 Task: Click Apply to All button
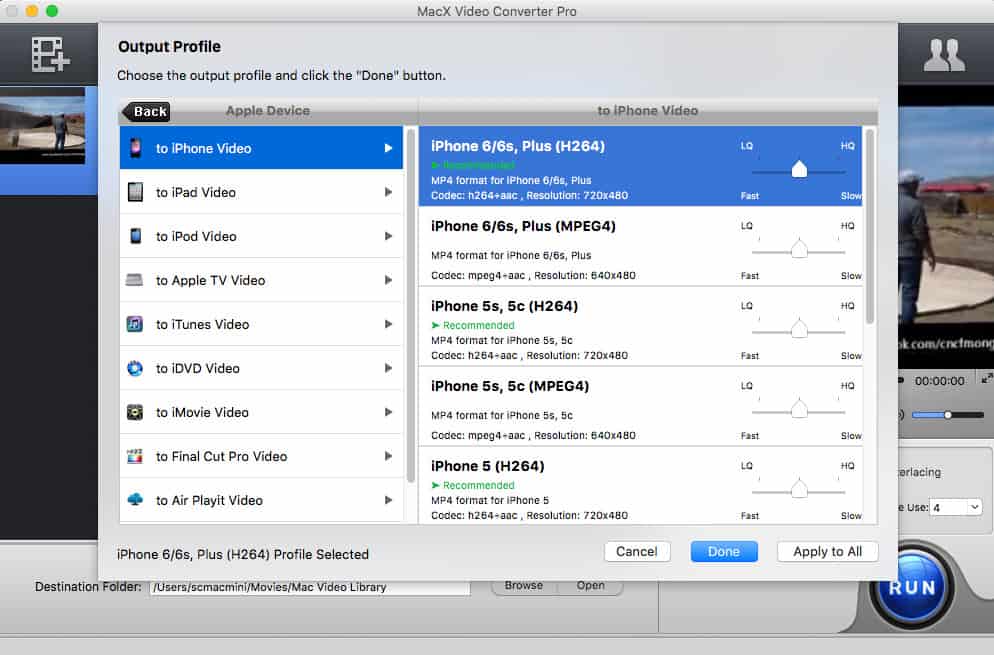[827, 552]
